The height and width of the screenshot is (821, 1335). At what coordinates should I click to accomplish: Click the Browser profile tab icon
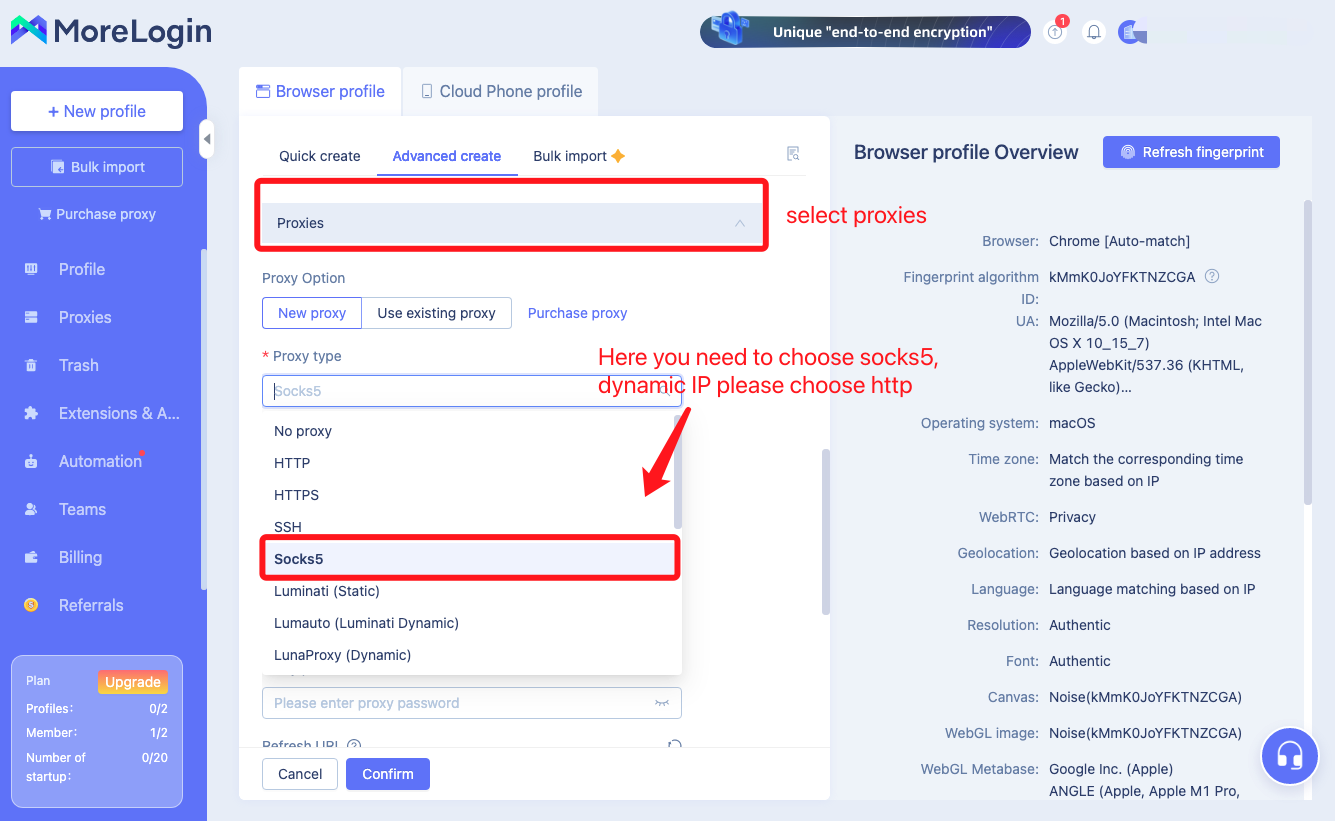(263, 91)
